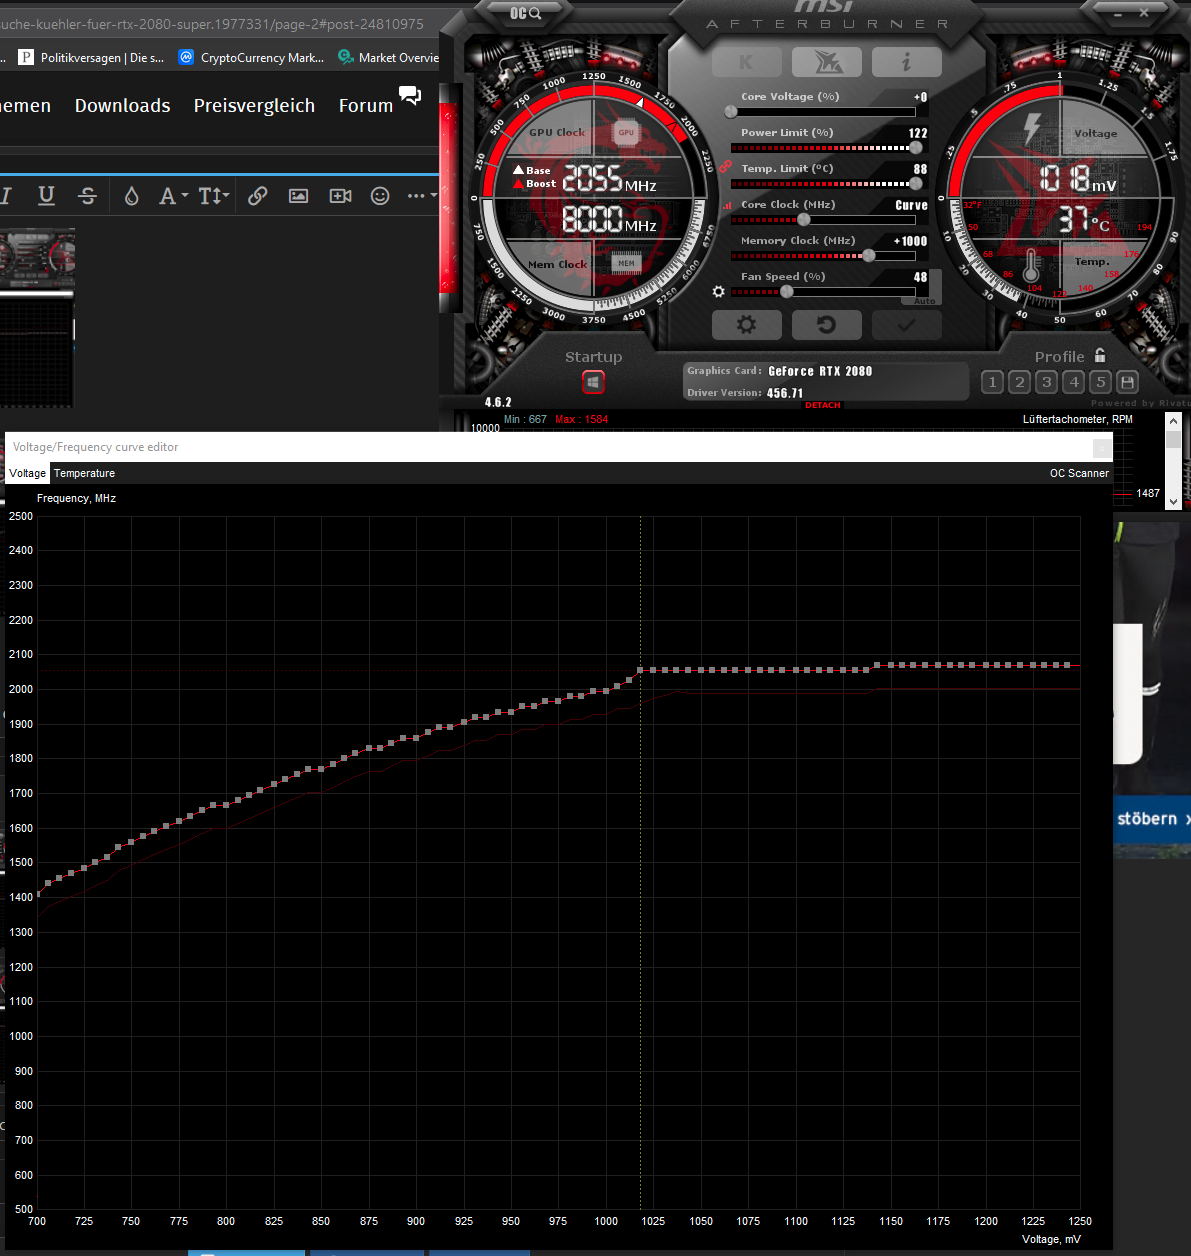The image size is (1191, 1256).
Task: Minimize the MSI Afterburner window
Action: 1116,13
